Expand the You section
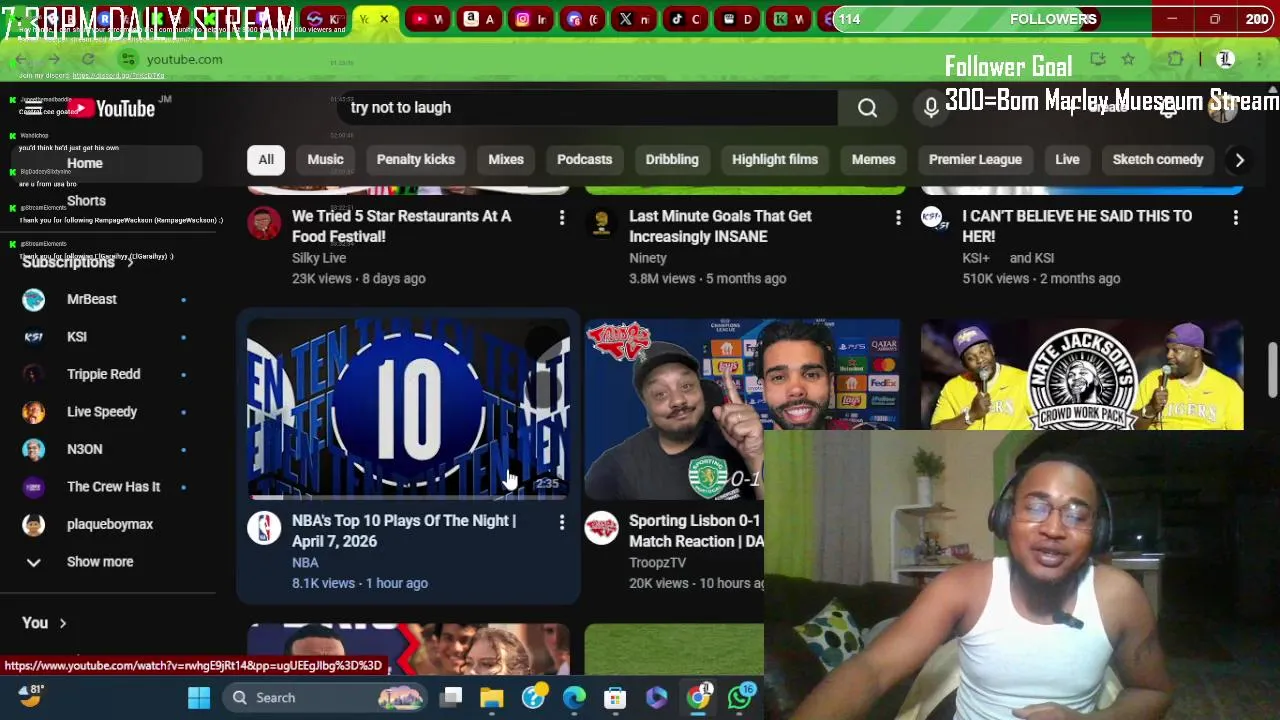 click(x=45, y=623)
